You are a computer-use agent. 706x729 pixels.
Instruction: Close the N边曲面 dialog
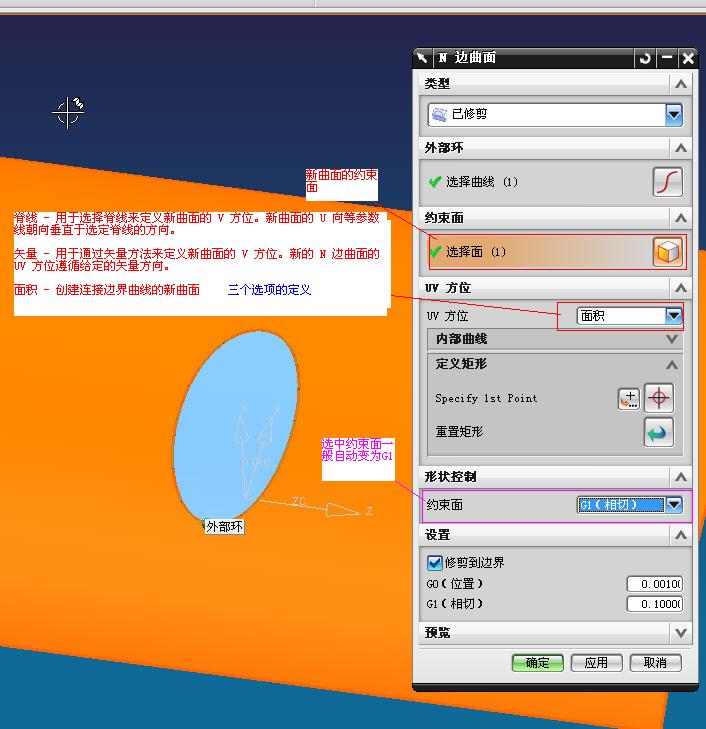688,59
